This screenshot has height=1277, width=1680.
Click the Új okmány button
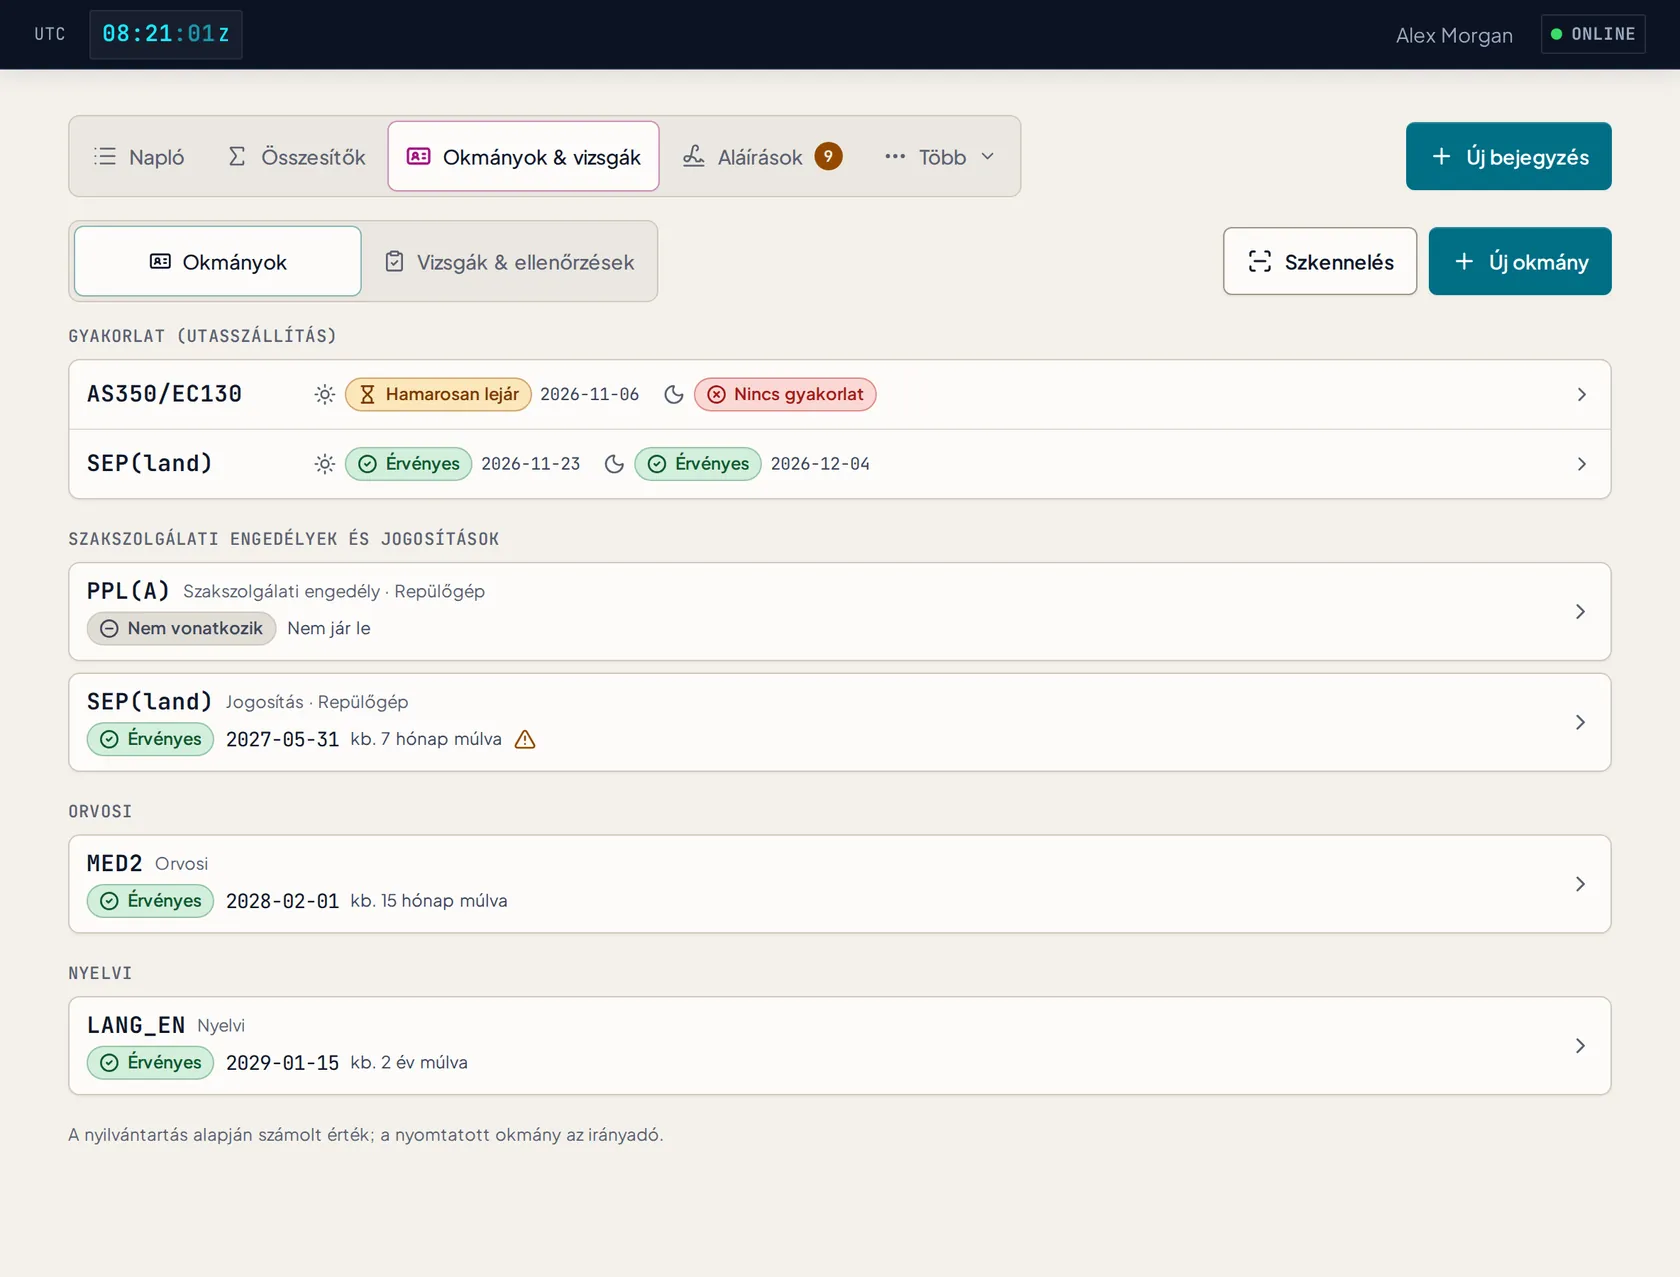[x=1519, y=261]
